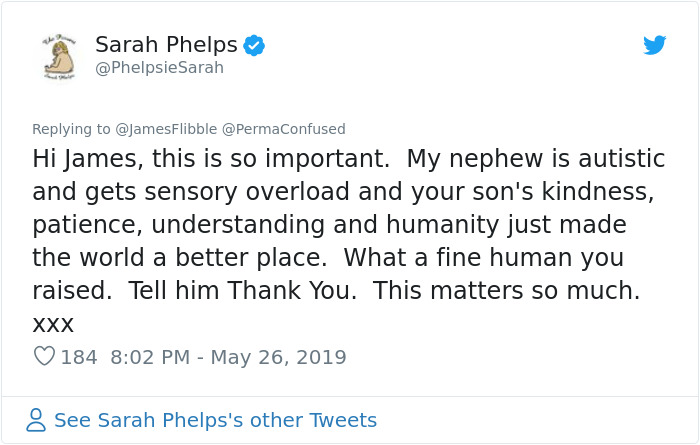Click the 184 likes count
Screen dimensions: 700x445
point(79,357)
